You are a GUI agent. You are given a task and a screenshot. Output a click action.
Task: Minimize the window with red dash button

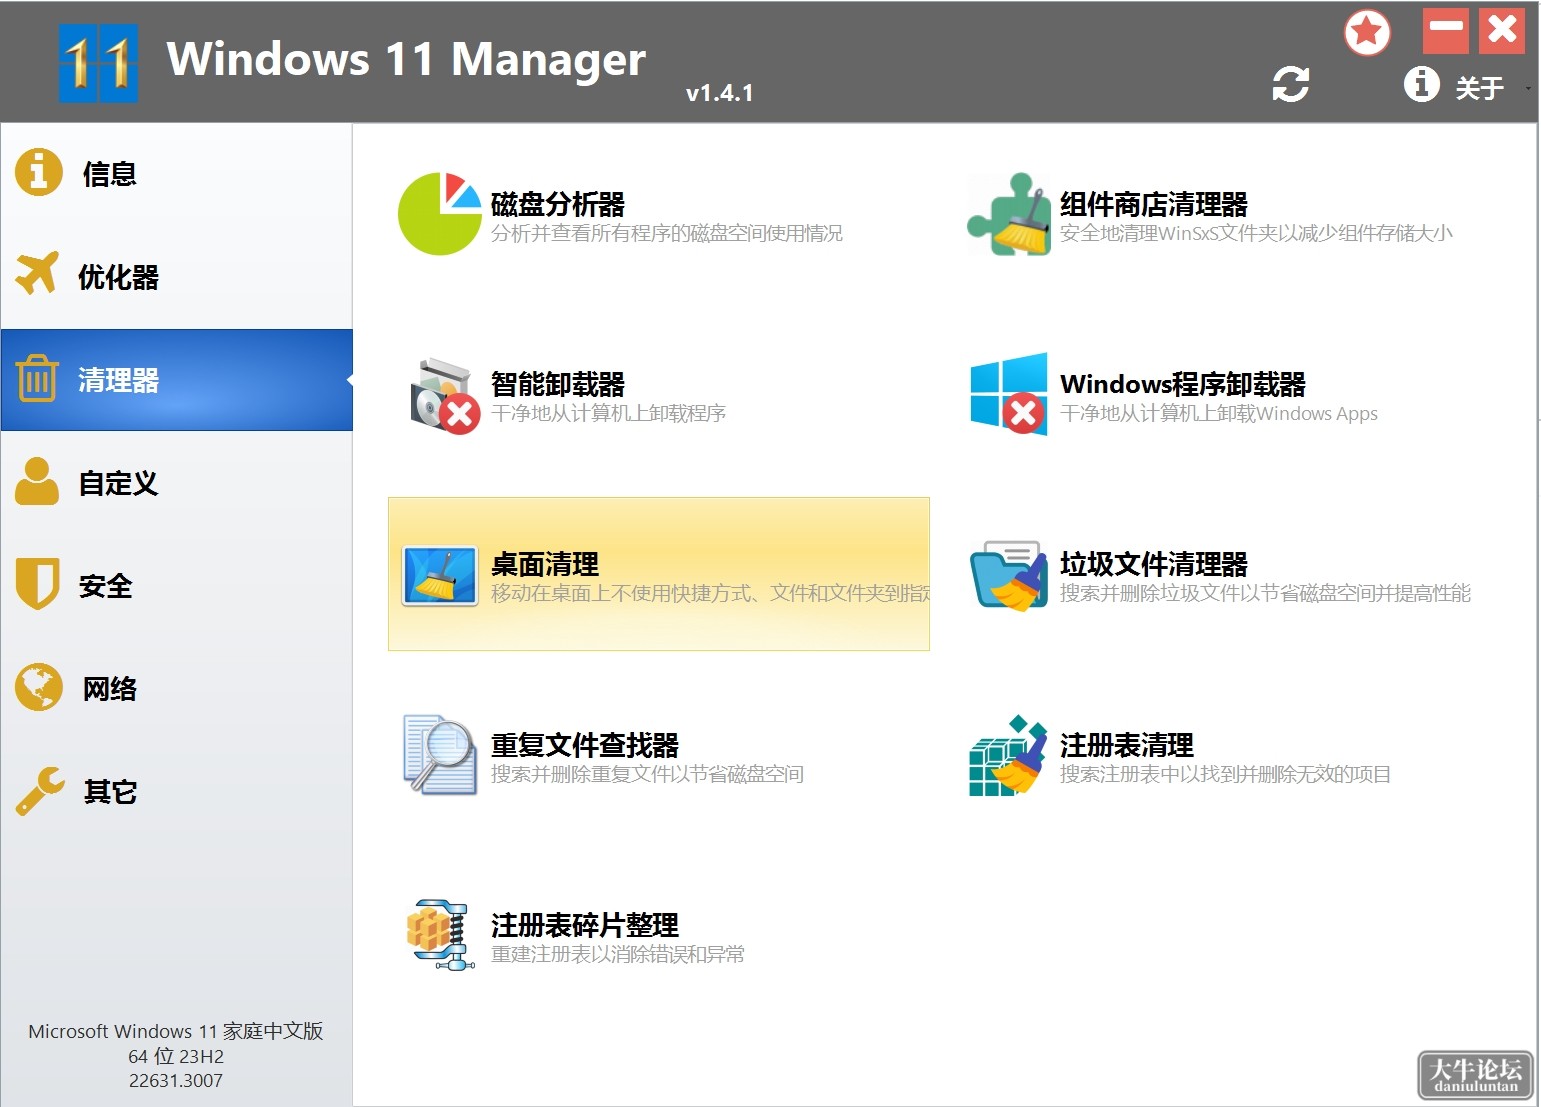pos(1446,30)
